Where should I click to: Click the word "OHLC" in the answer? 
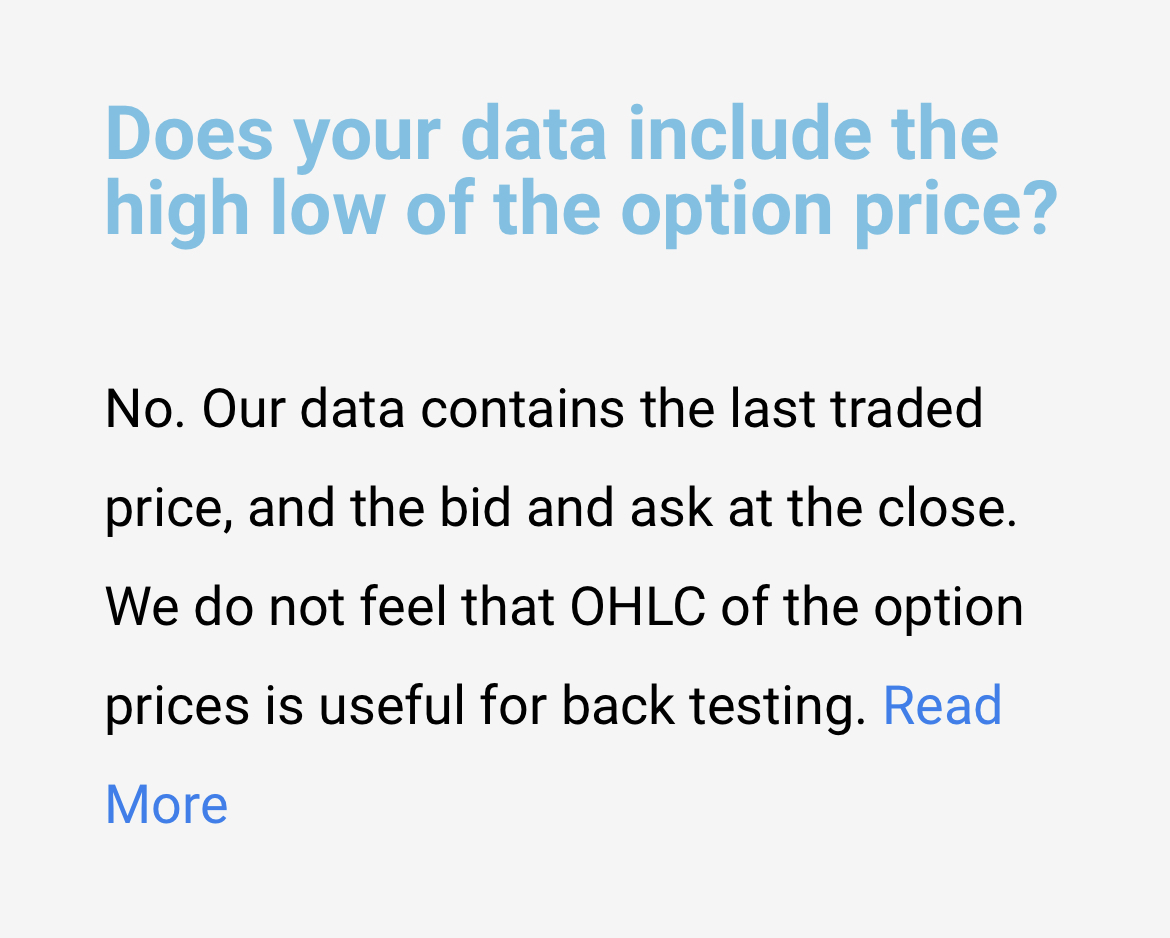tap(637, 606)
